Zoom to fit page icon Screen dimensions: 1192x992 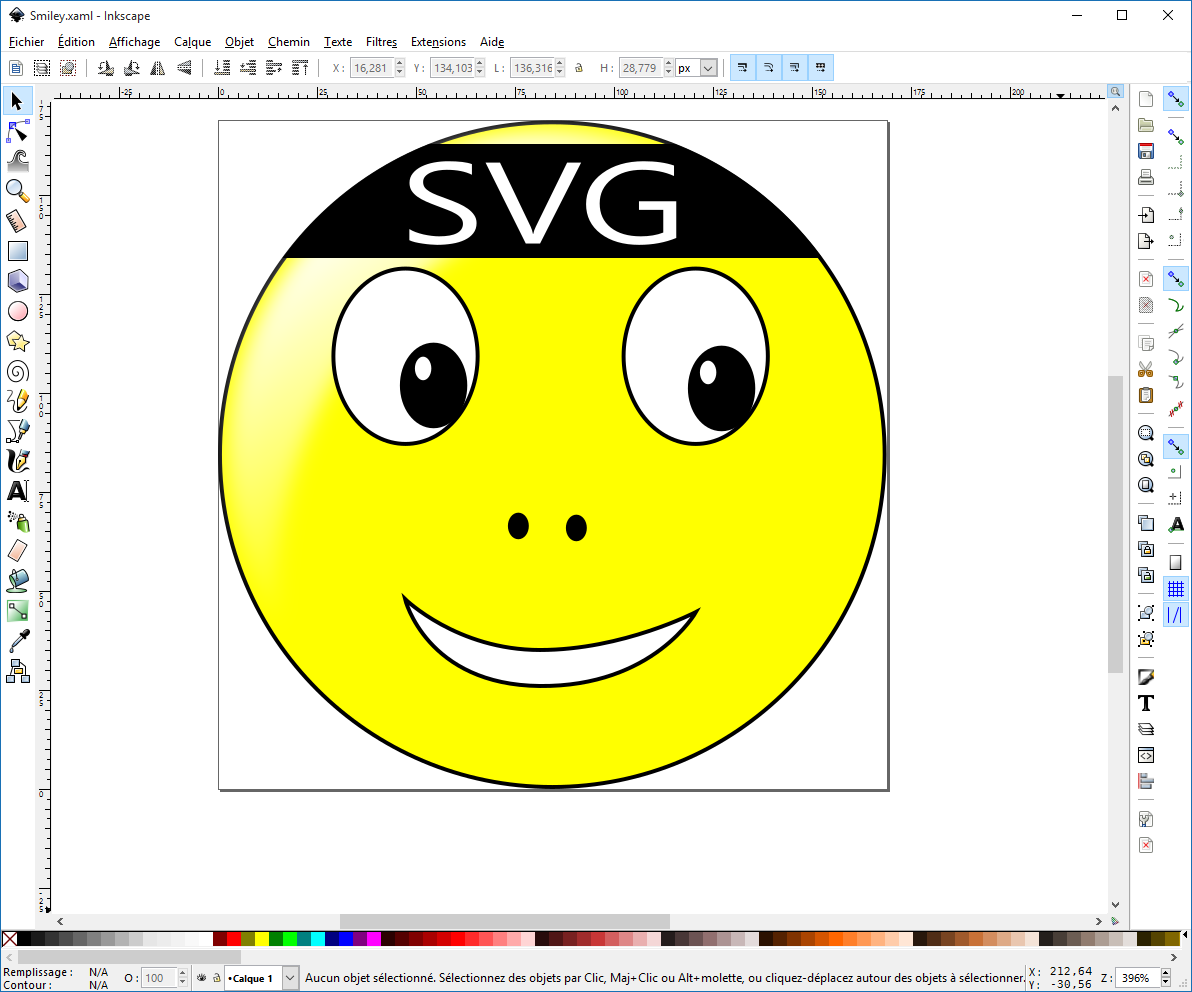coord(1146,485)
